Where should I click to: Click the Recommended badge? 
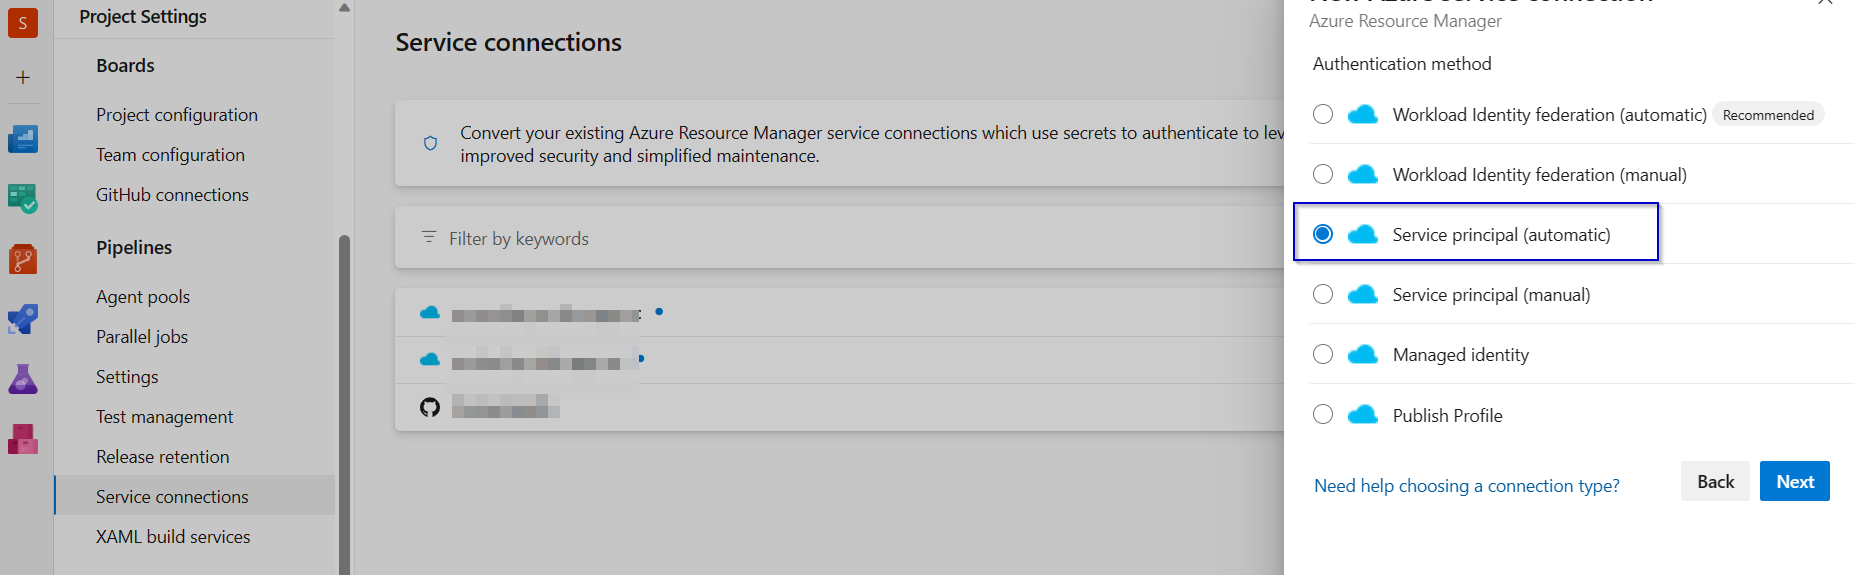click(1768, 115)
